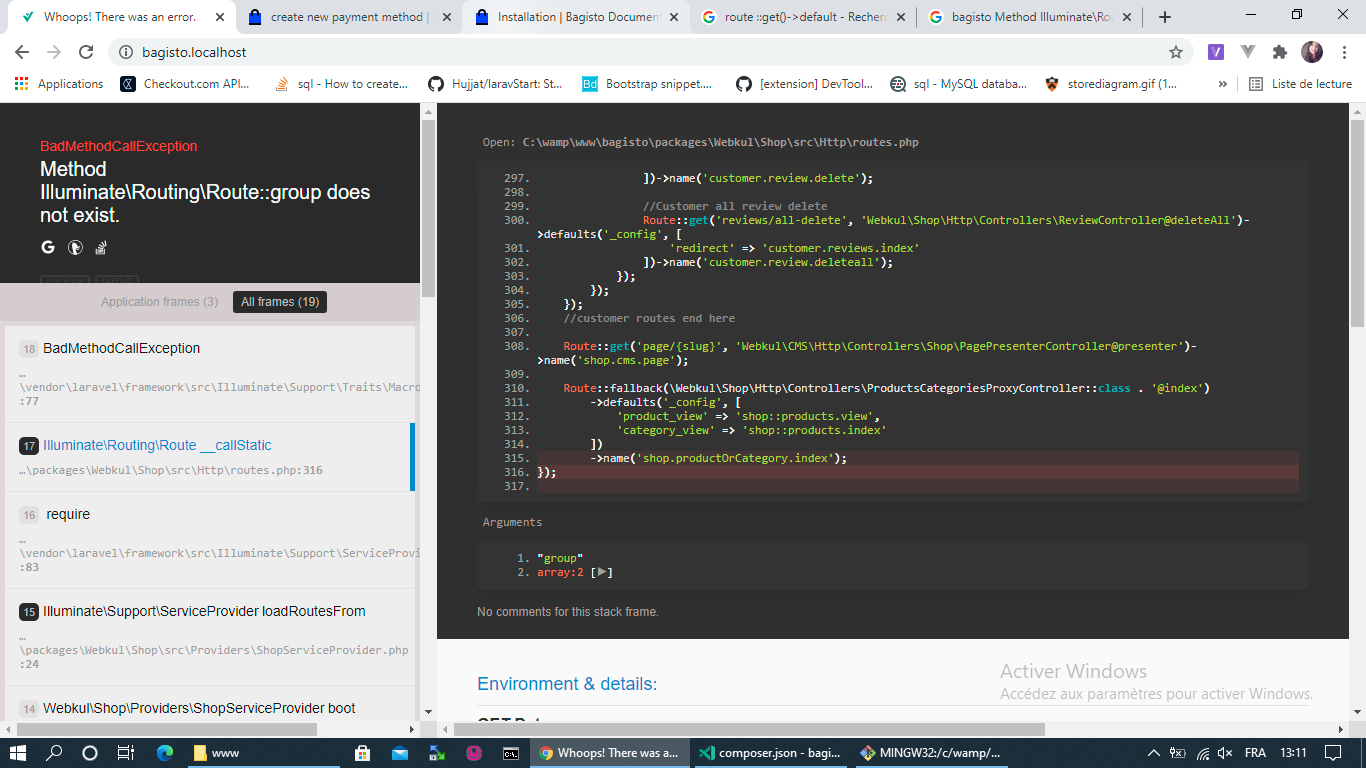Open the 'Checkout.com API' bookmark
Image resolution: width=1366 pixels, height=768 pixels.
[185, 84]
